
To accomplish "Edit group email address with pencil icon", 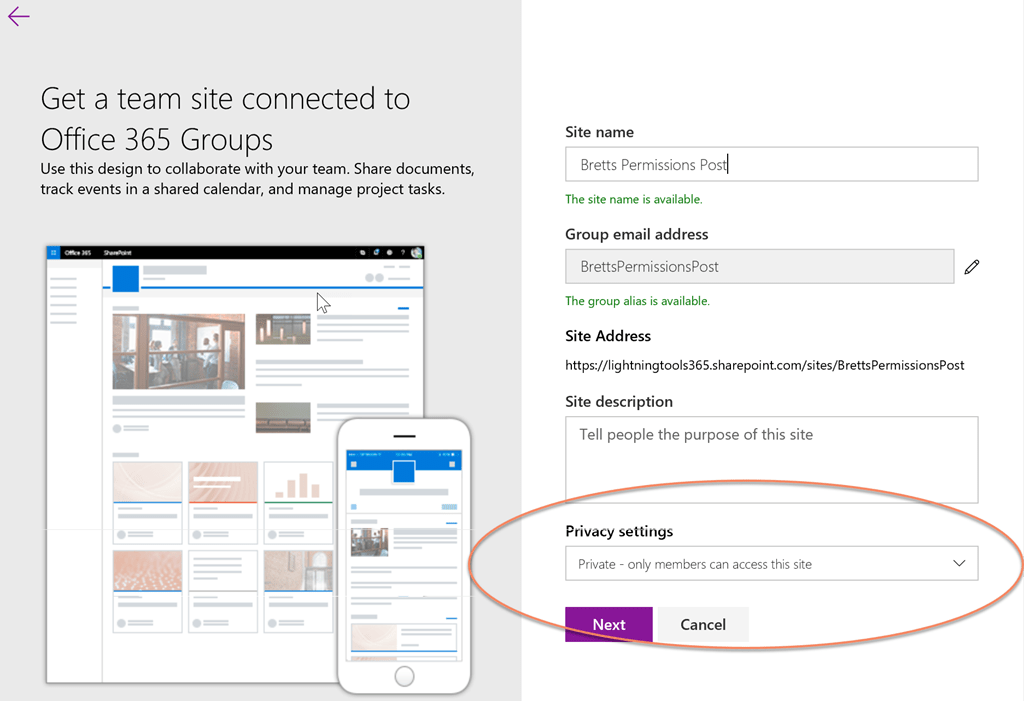I will click(x=972, y=267).
